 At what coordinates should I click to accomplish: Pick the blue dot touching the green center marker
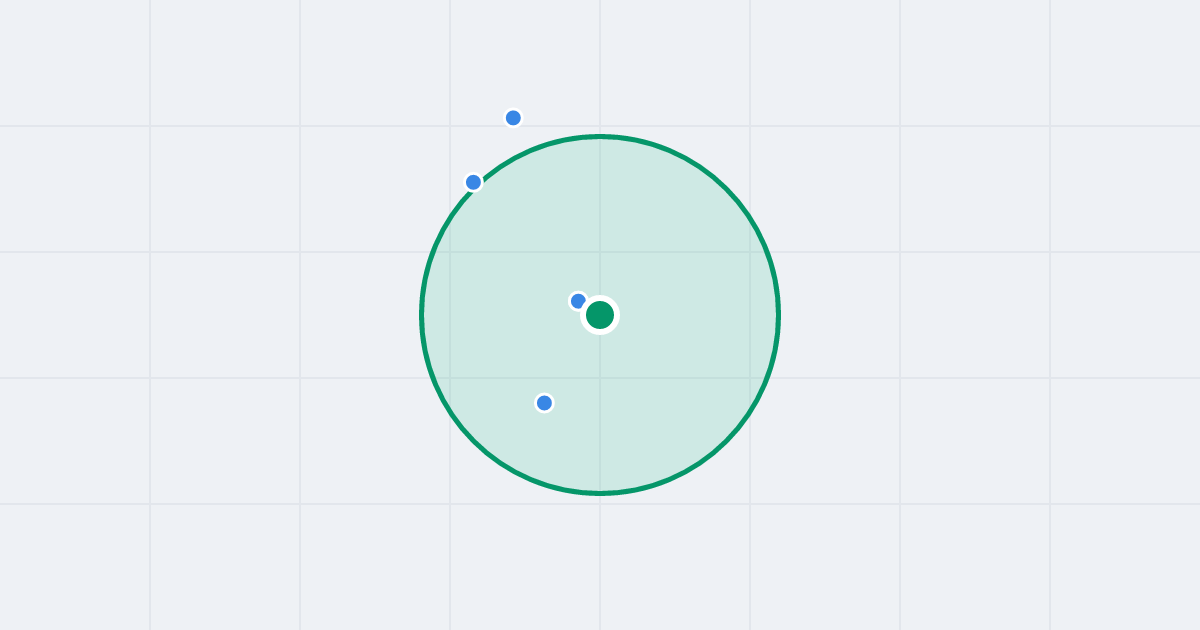click(x=578, y=301)
